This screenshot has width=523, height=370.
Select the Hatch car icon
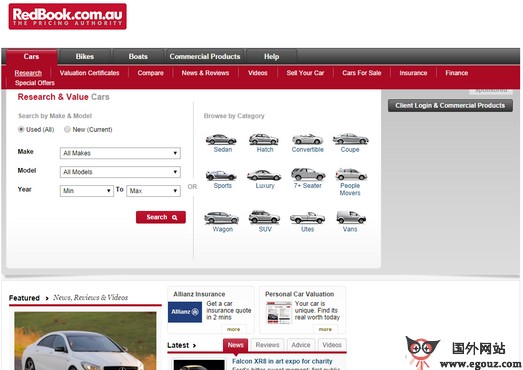(x=264, y=139)
